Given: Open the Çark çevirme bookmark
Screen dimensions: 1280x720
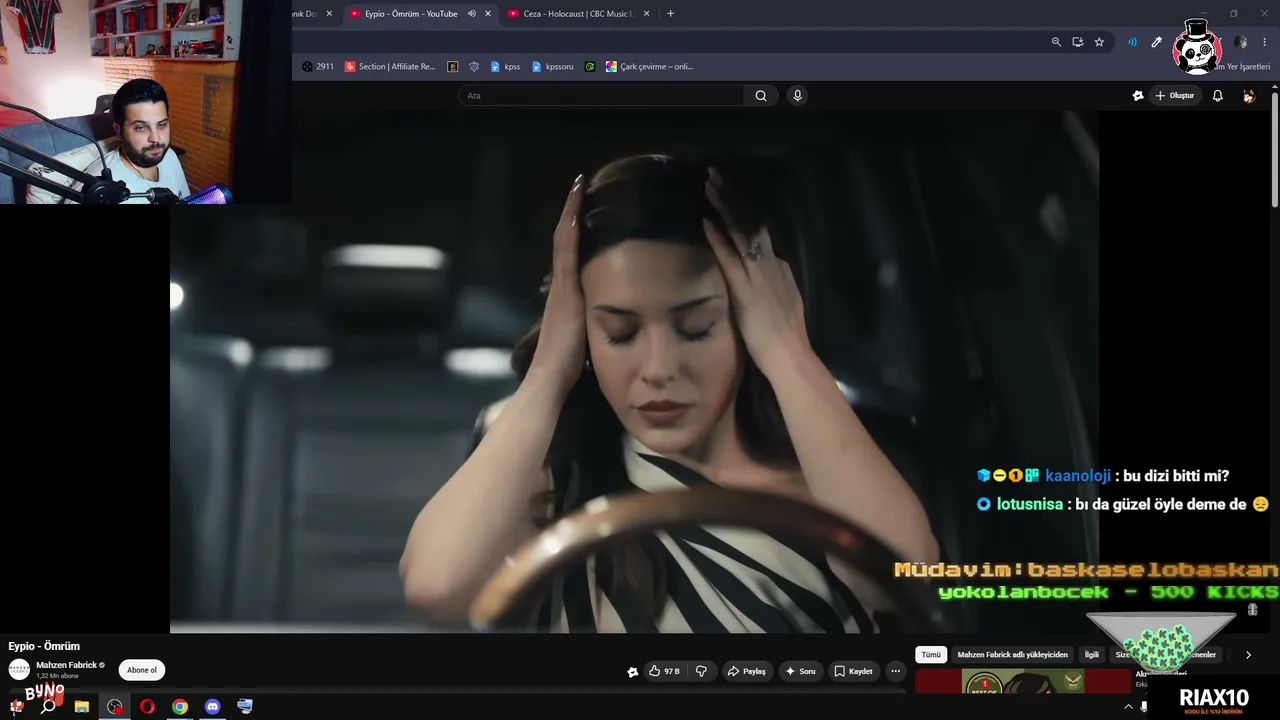Looking at the screenshot, I should click(x=649, y=67).
